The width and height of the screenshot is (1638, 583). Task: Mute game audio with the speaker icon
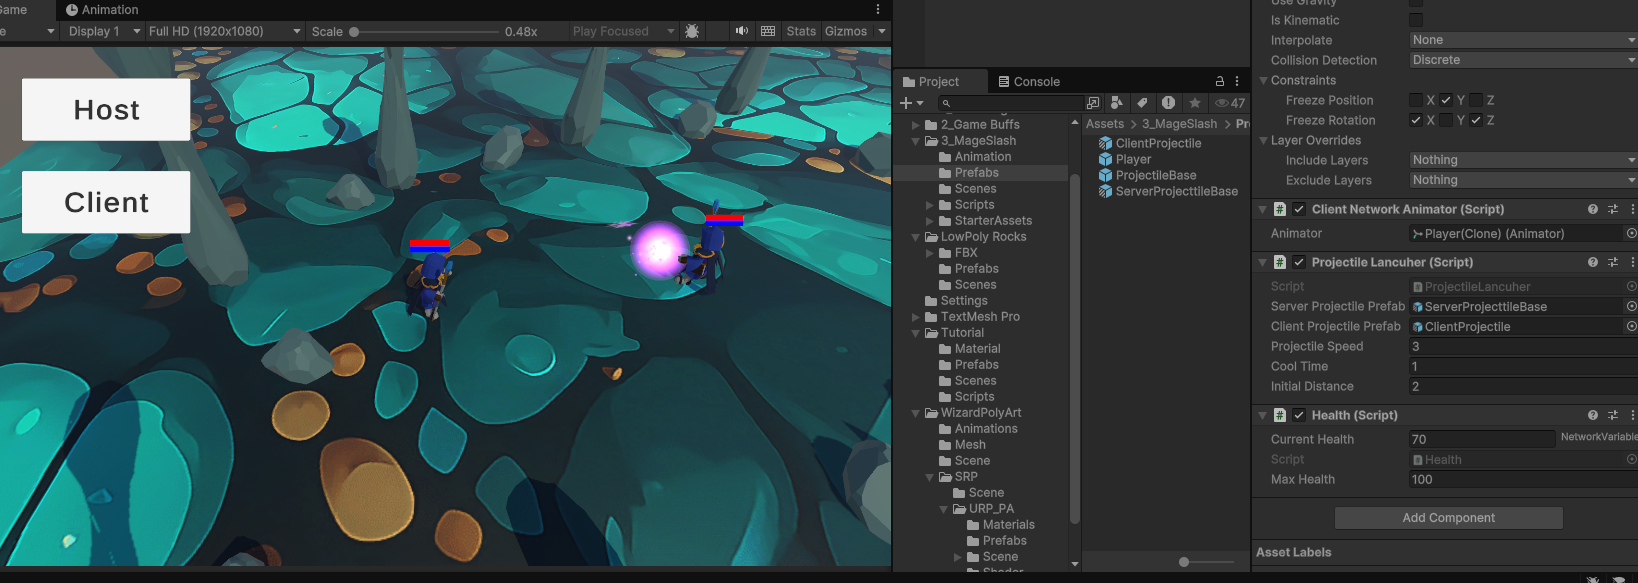tap(742, 31)
